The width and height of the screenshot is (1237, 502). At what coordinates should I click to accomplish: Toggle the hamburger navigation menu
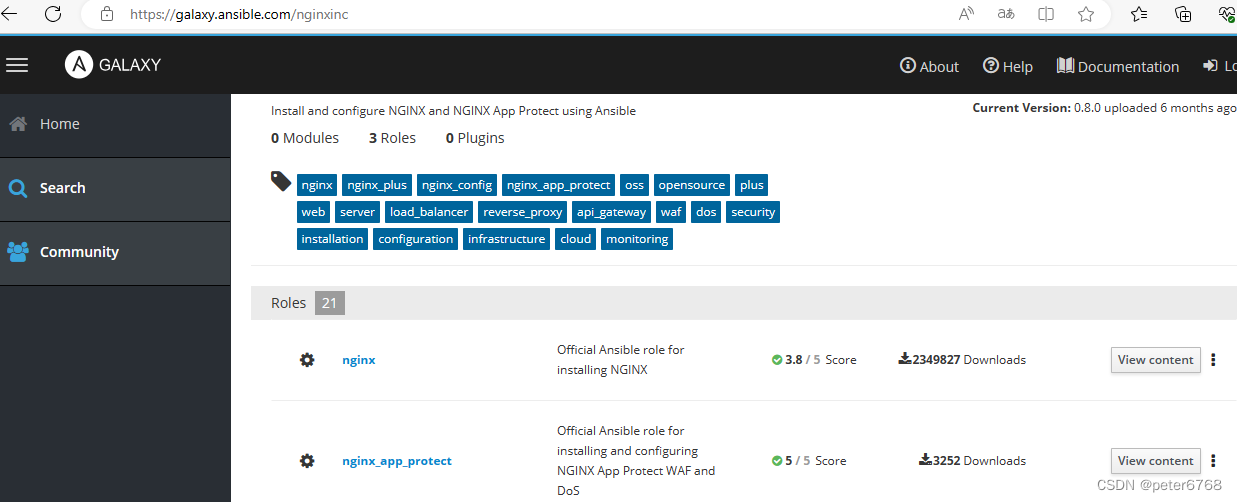pyautogui.click(x=17, y=65)
